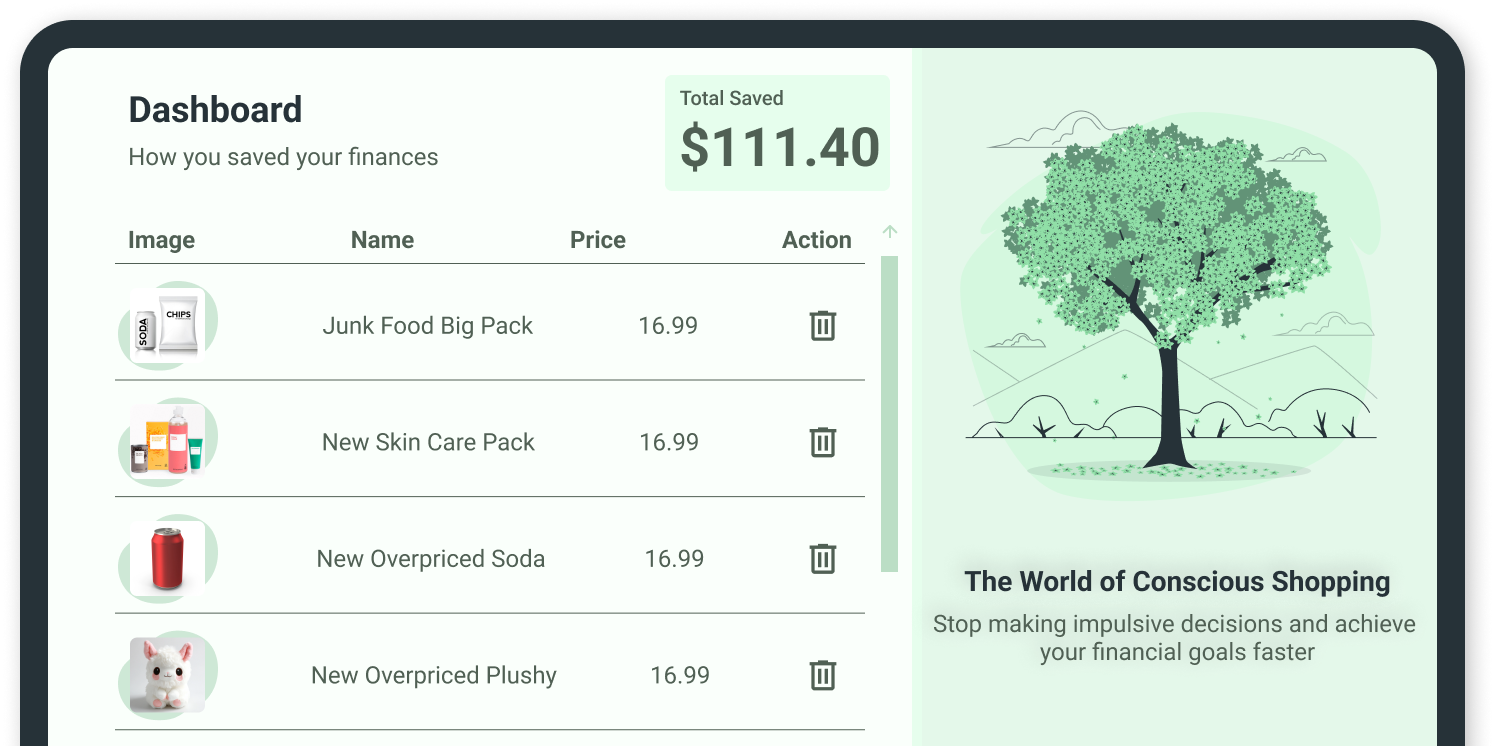Click the Dashboard heading
Image resolution: width=1495 pixels, height=746 pixels.
tap(215, 110)
